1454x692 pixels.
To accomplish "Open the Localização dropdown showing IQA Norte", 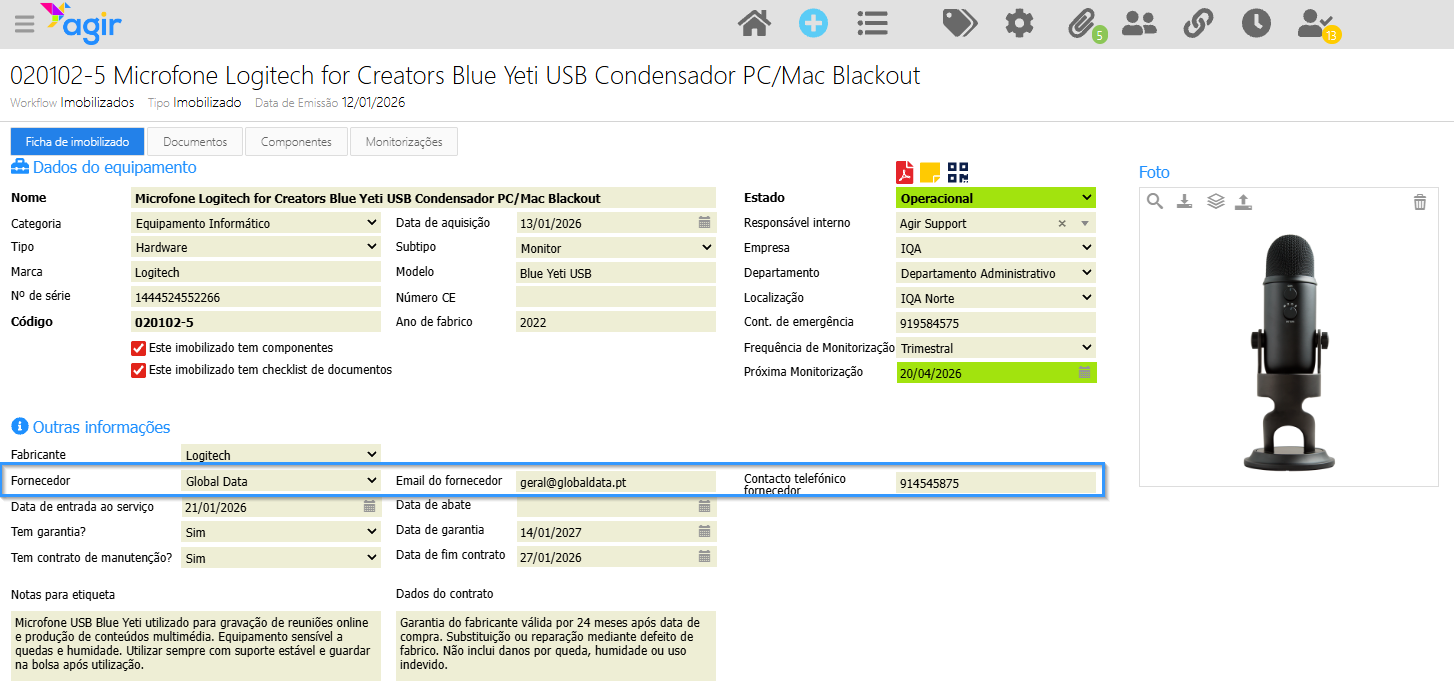I will point(996,298).
